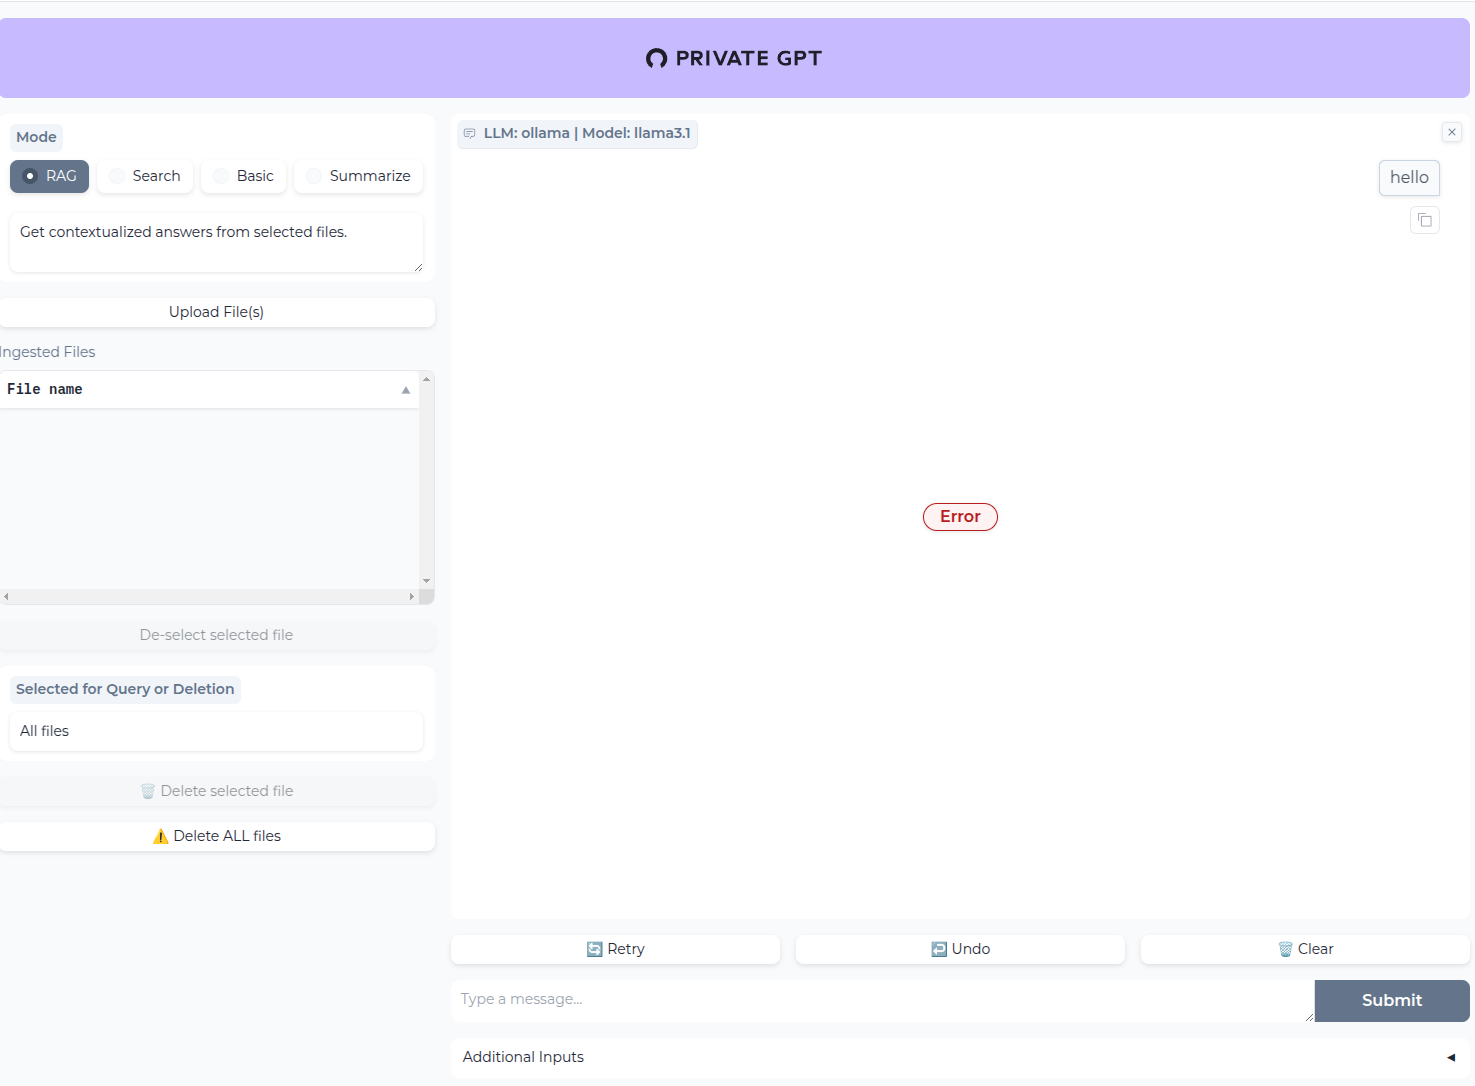
Task: Click the system prompt text area
Action: click(216, 242)
